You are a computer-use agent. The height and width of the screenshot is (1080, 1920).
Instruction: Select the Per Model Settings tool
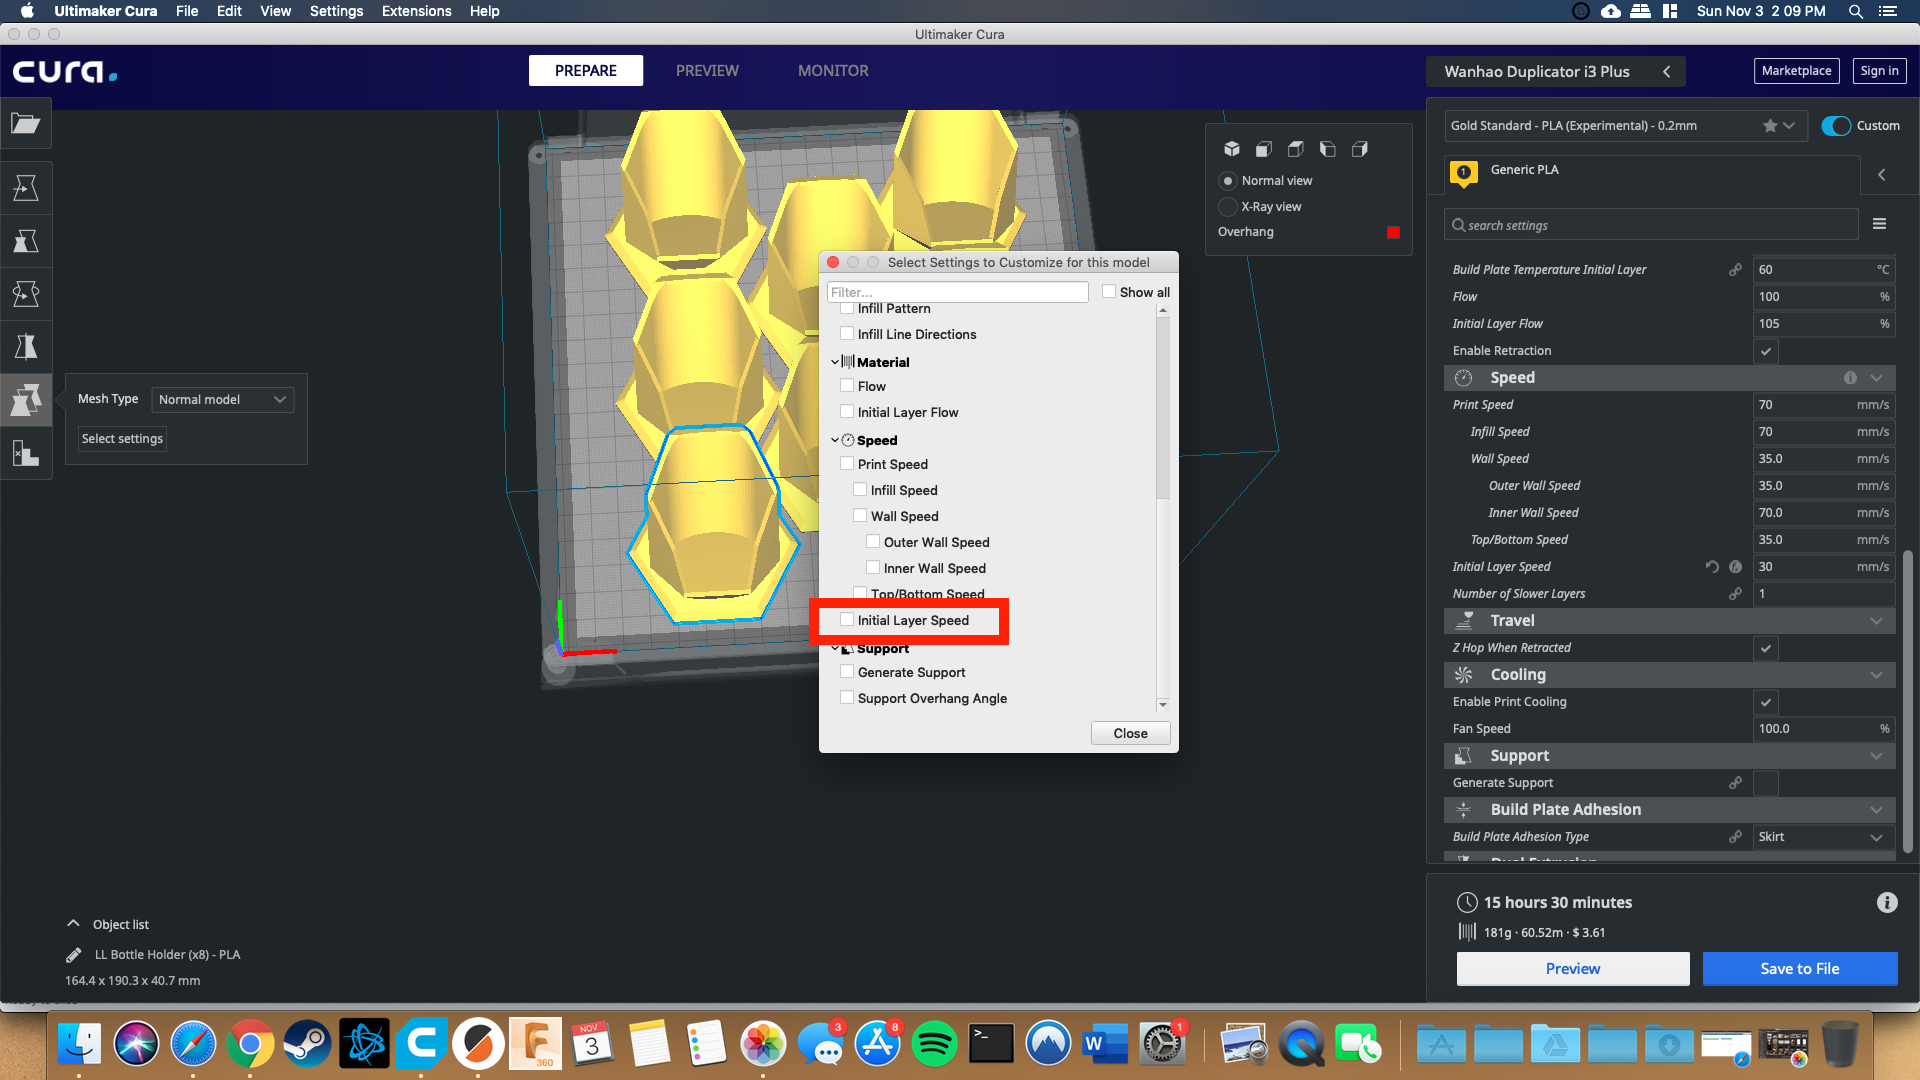click(26, 400)
